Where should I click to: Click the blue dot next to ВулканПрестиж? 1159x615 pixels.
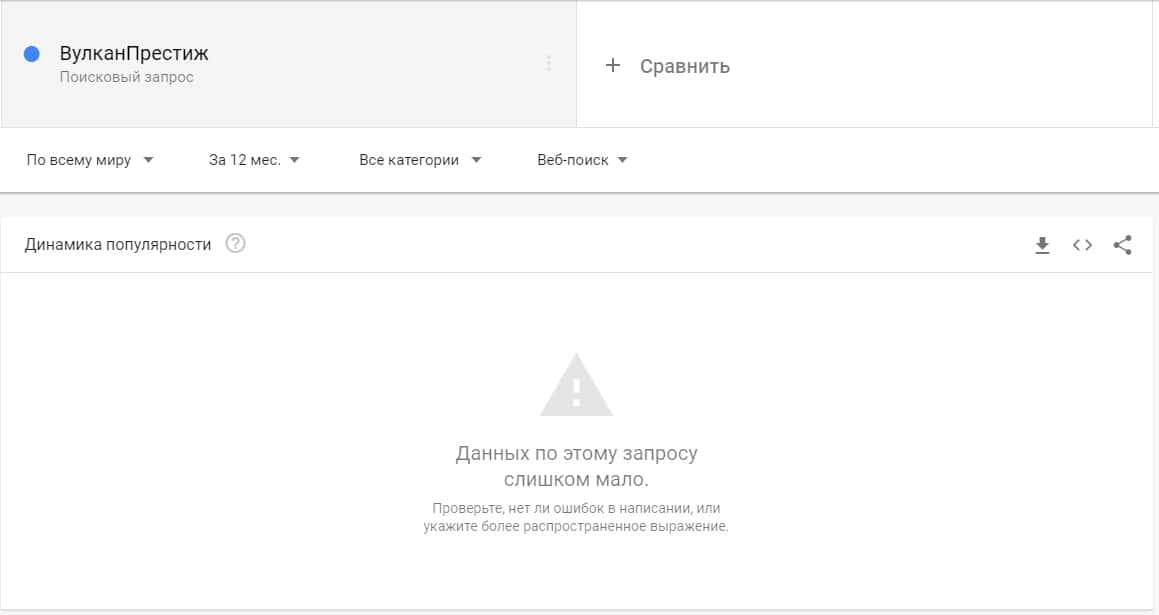tap(32, 54)
